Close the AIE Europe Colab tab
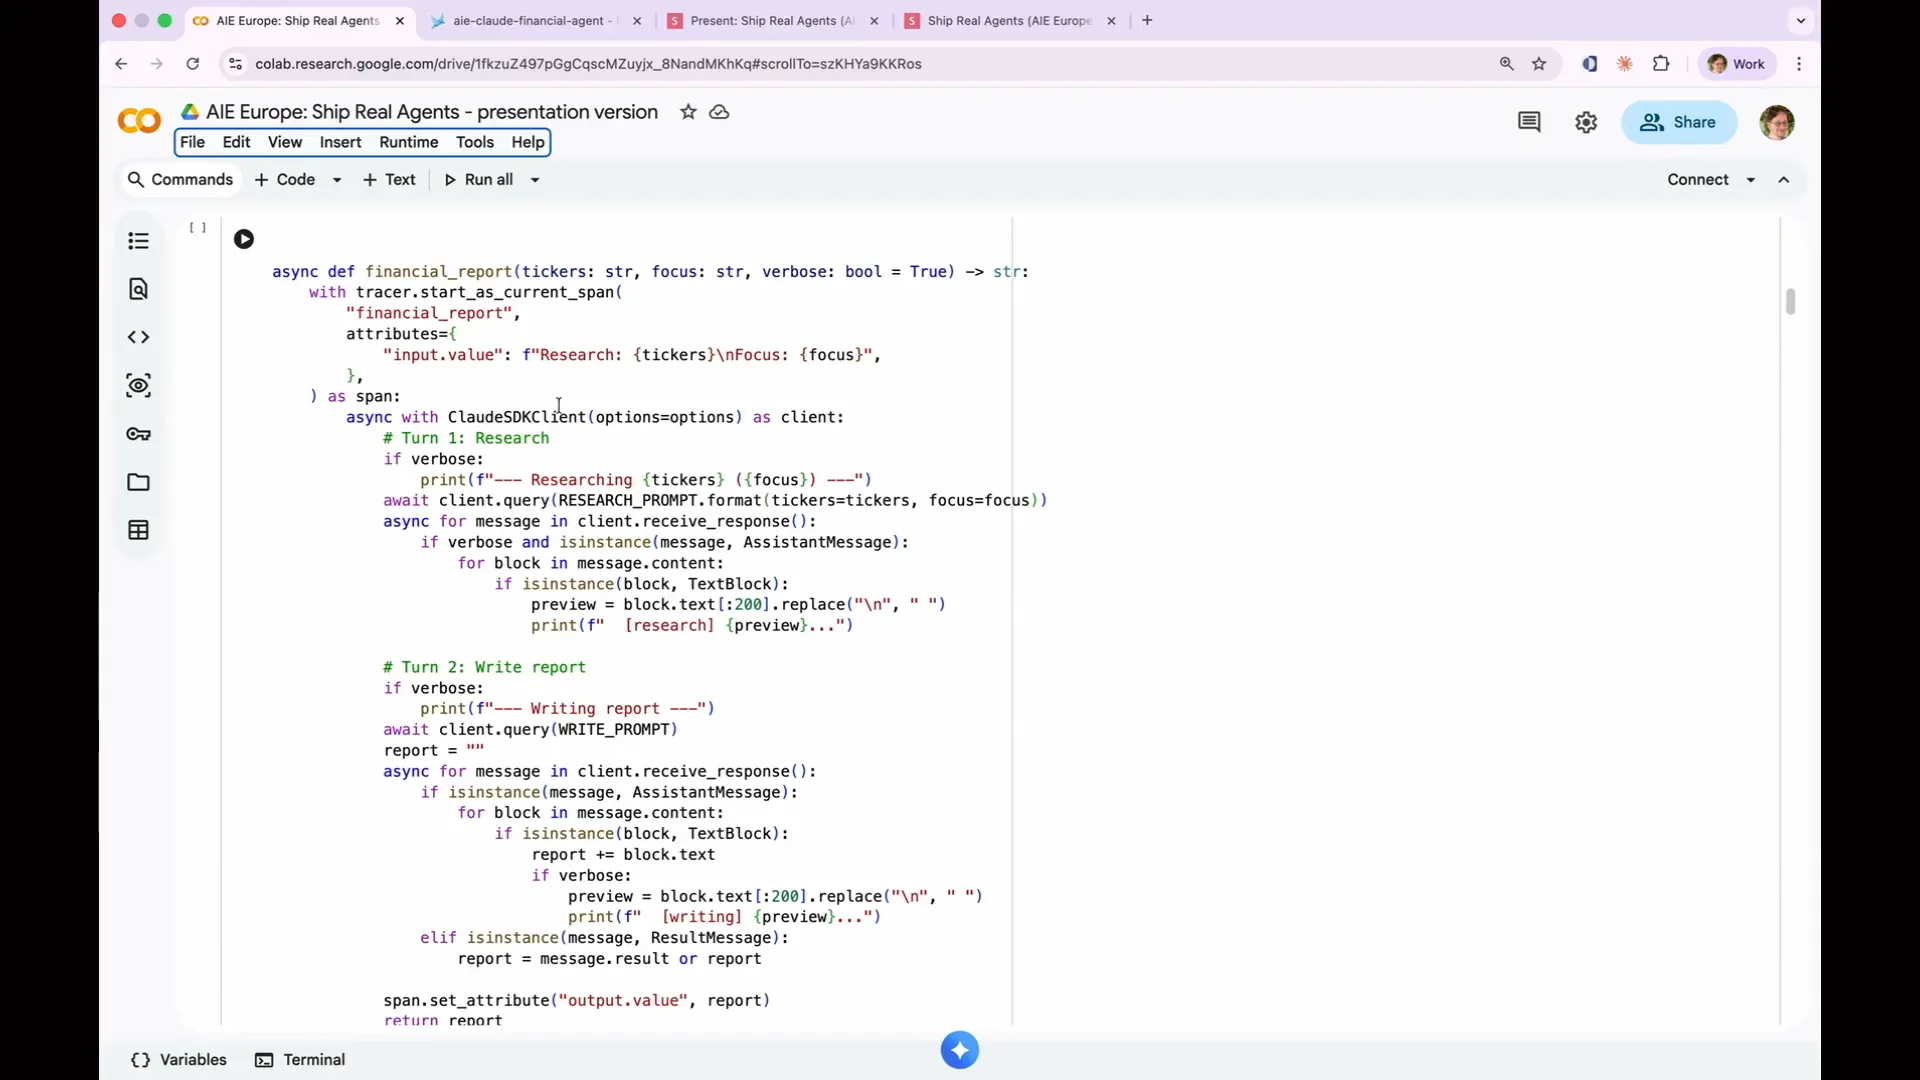 [400, 20]
